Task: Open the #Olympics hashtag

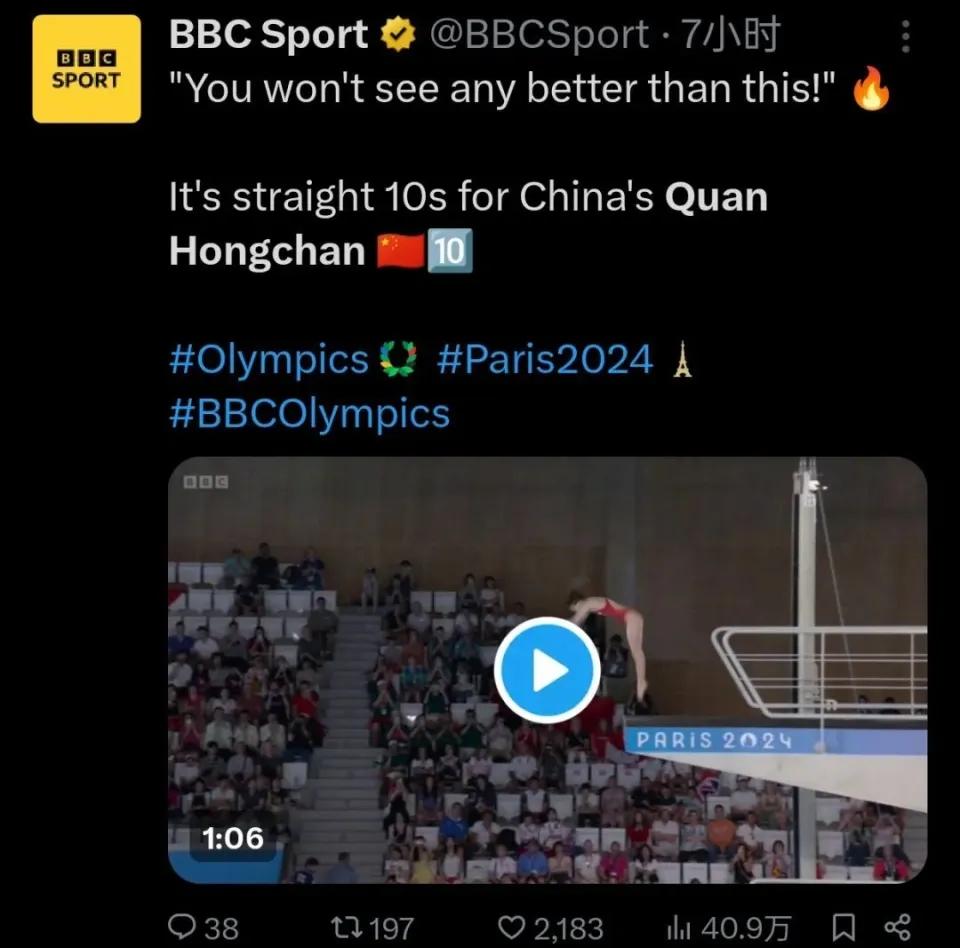Action: tap(269, 358)
